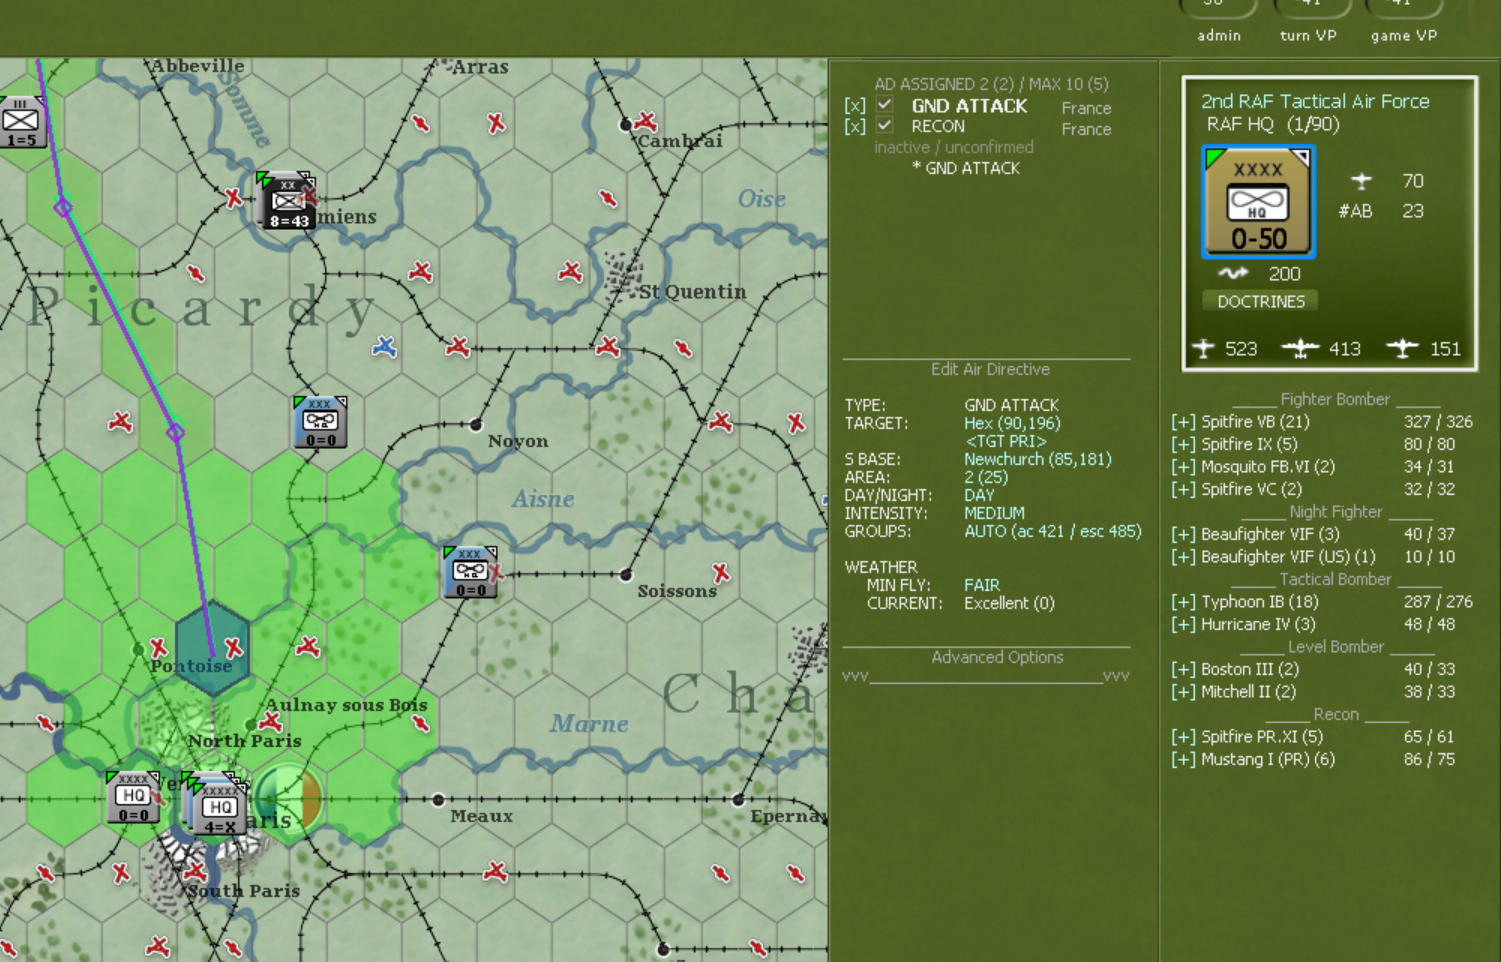Screen dimensions: 1501x962
Task: Select the 1=5 unit counter near Abbeville
Action: coord(21,122)
